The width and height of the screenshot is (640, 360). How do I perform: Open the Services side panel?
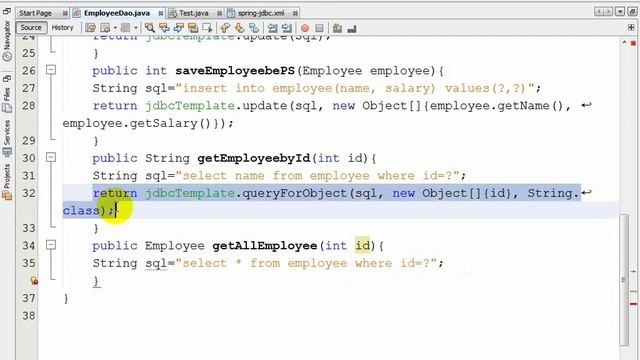click(x=7, y=138)
